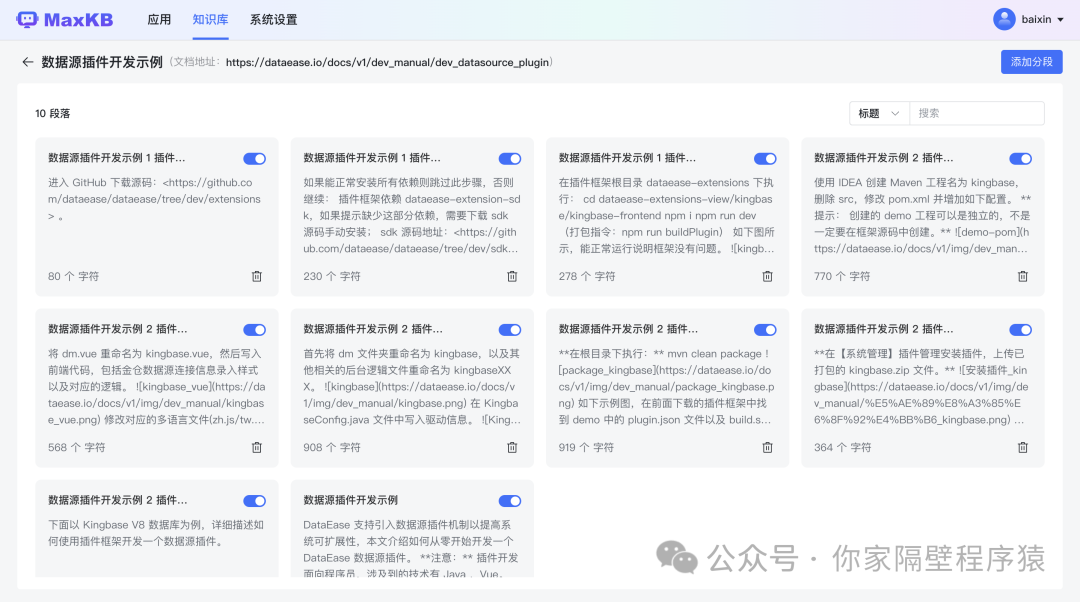The width and height of the screenshot is (1080, 602).
Task: Click the trash icon on the 364-character segment
Action: pyautogui.click(x=1022, y=447)
